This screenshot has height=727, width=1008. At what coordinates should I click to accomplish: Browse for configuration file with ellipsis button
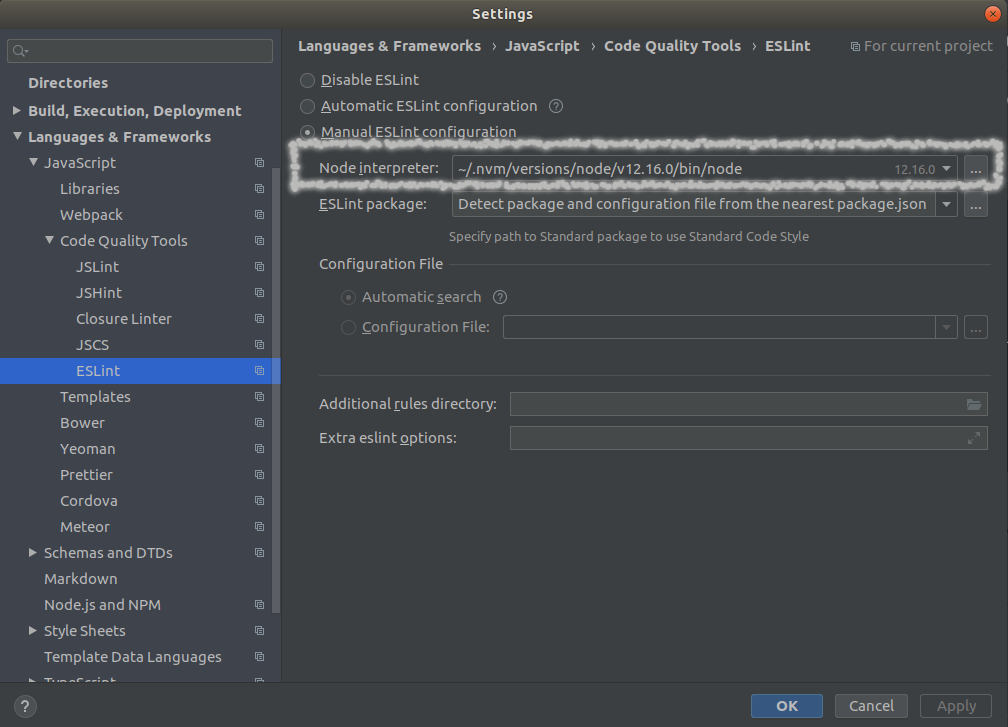coord(975,327)
